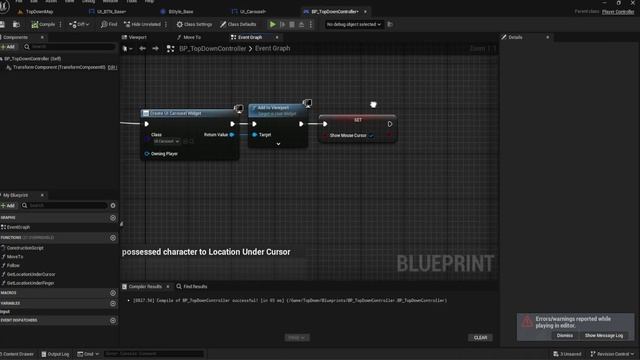Click Show Message Log
The height and width of the screenshot is (360, 640).
[604, 336]
